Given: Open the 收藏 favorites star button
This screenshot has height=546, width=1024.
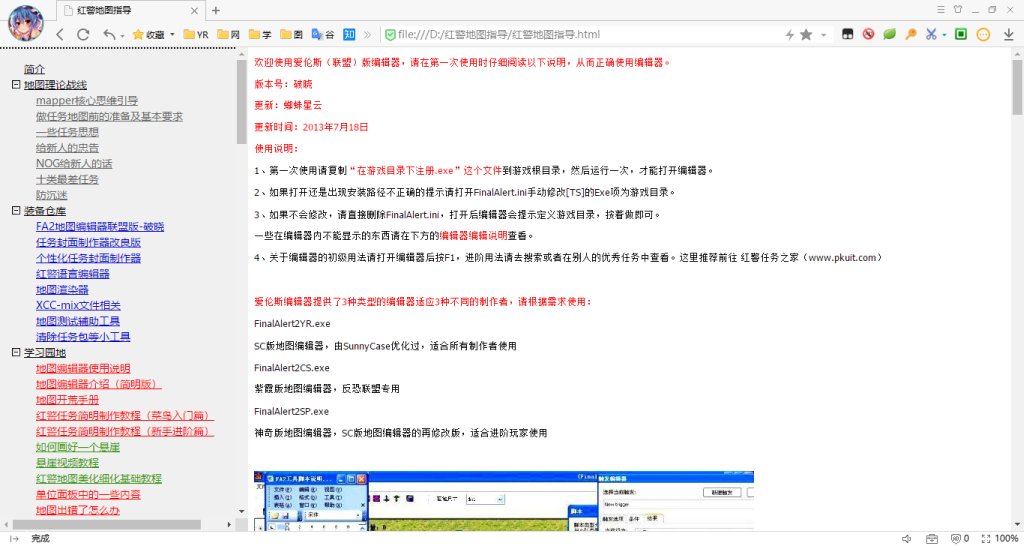Looking at the screenshot, I should click(x=148, y=35).
